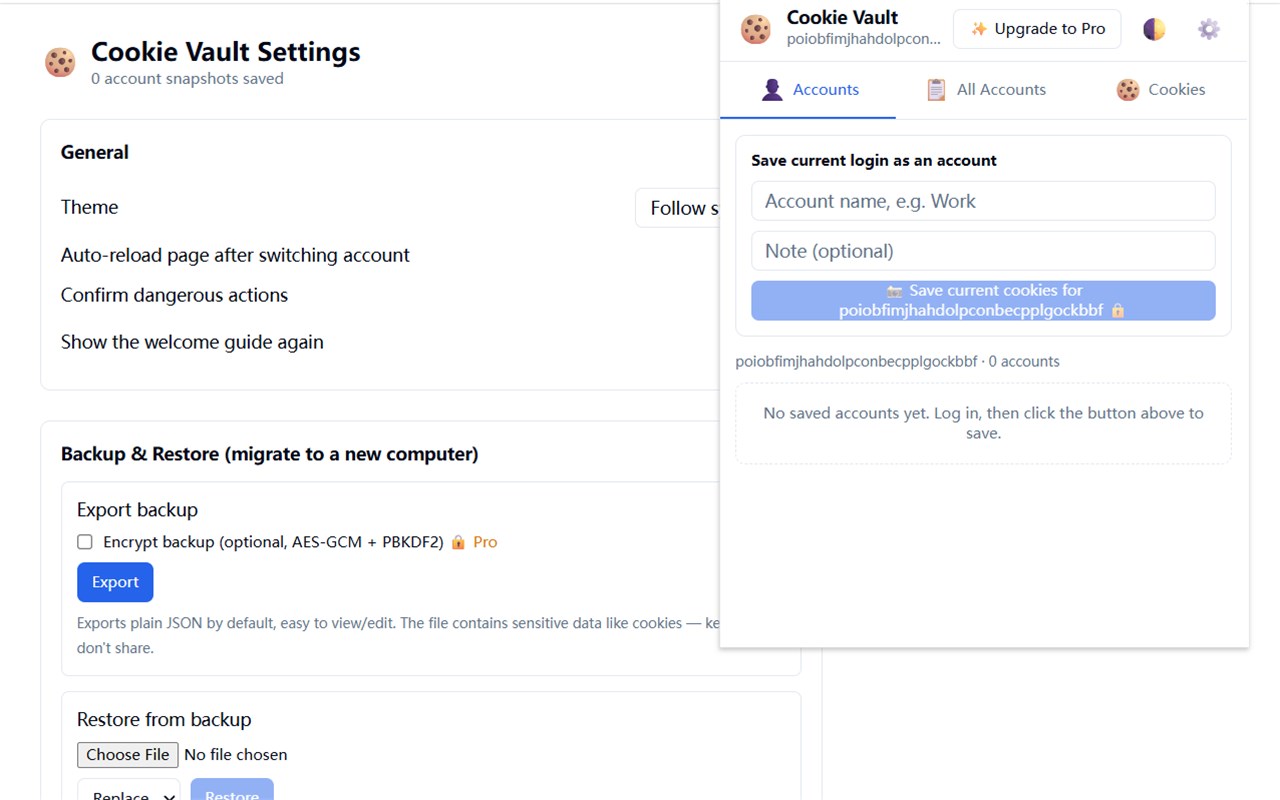Click the theme toggle moon icon
1280x800 pixels.
1154,29
